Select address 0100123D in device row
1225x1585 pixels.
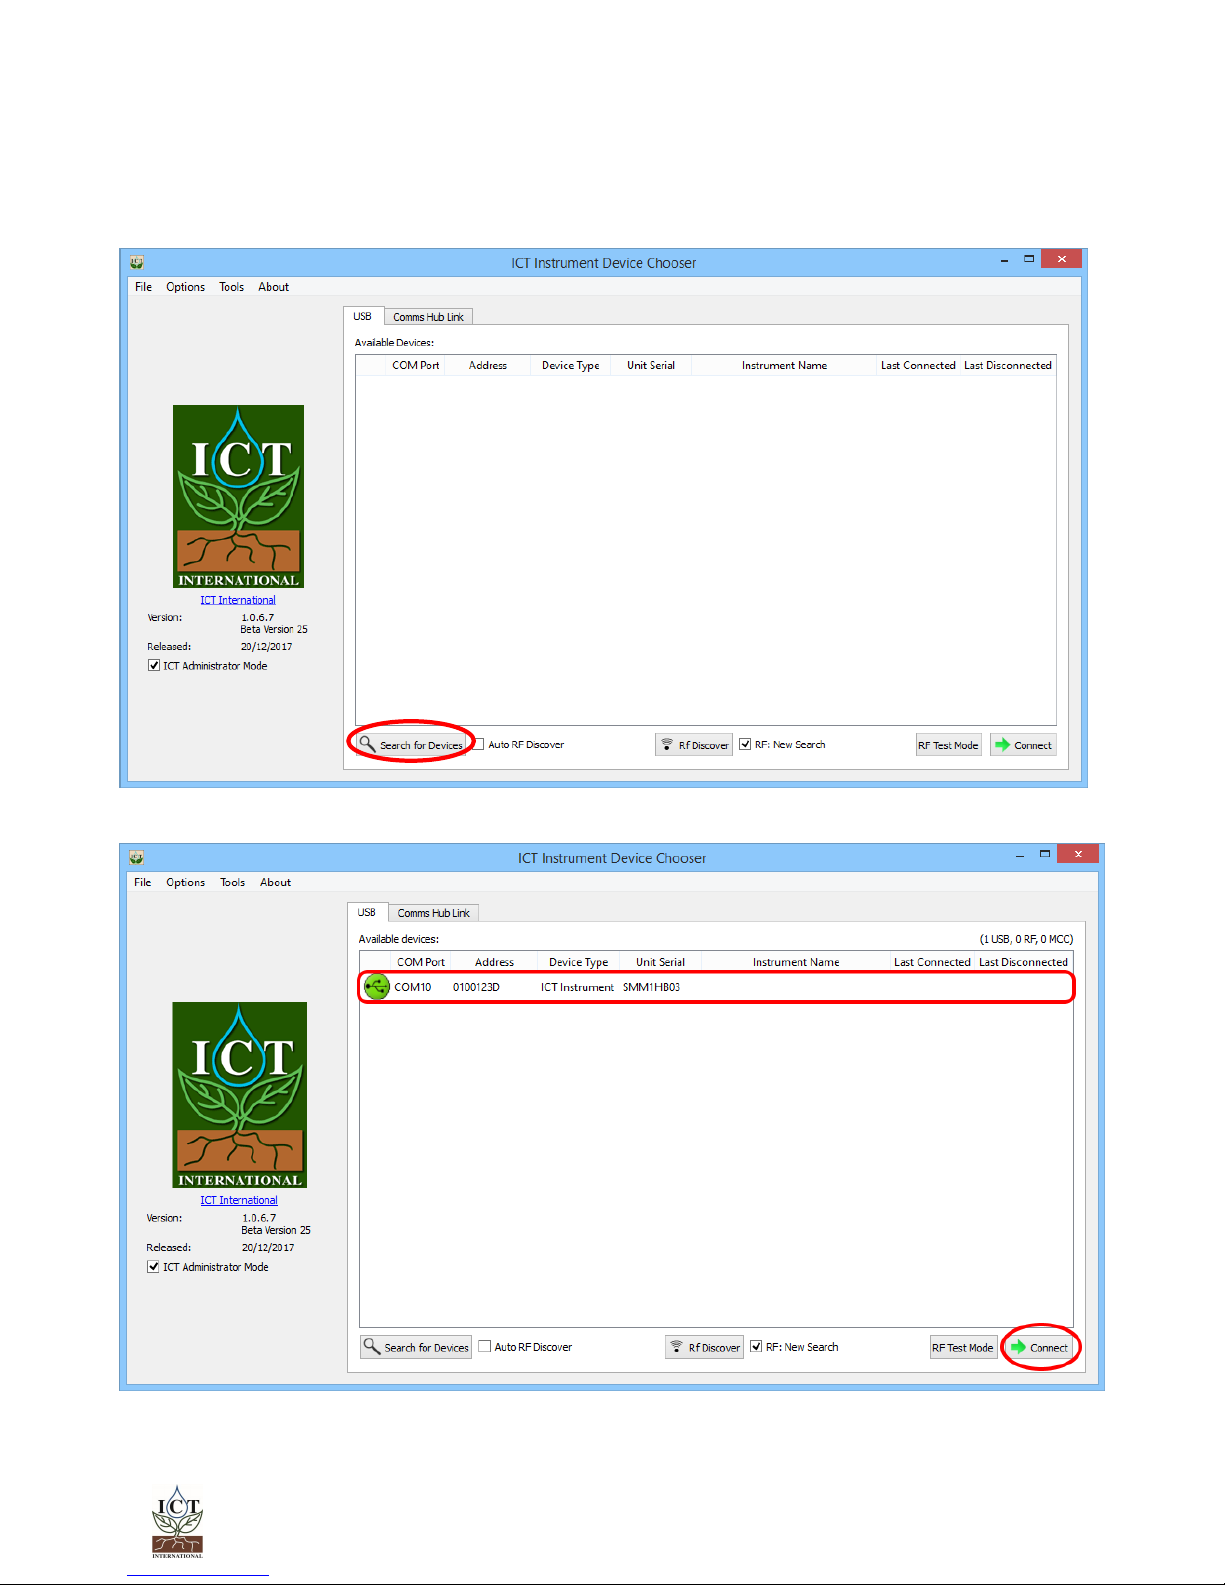(x=476, y=987)
